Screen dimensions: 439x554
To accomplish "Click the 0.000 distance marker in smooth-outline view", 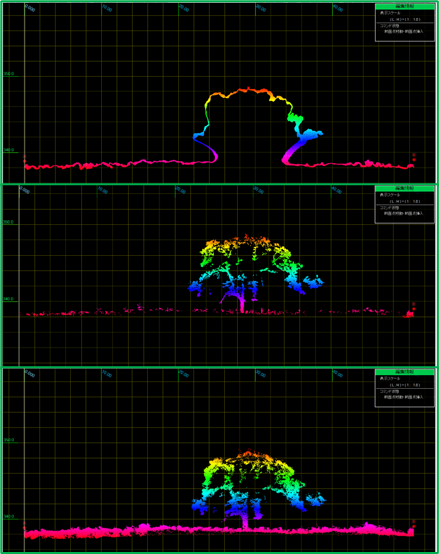I will pyautogui.click(x=30, y=8).
